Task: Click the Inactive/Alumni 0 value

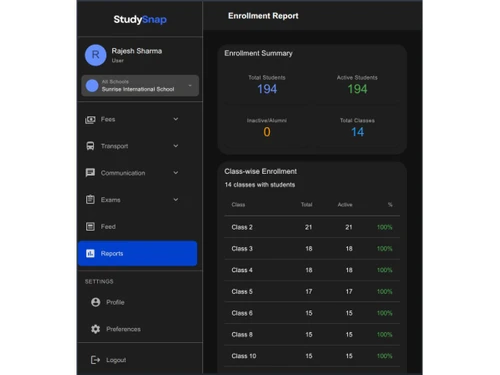Action: click(267, 132)
